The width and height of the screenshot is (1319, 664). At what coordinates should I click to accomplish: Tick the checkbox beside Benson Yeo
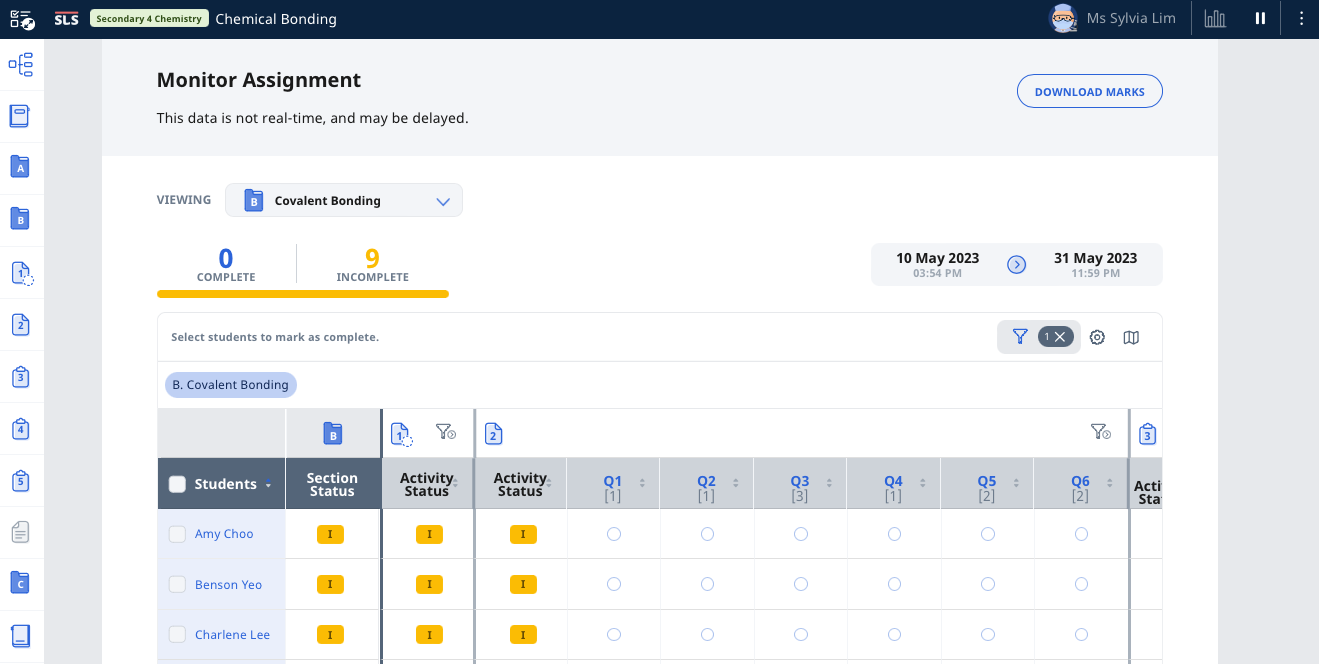[x=177, y=585]
